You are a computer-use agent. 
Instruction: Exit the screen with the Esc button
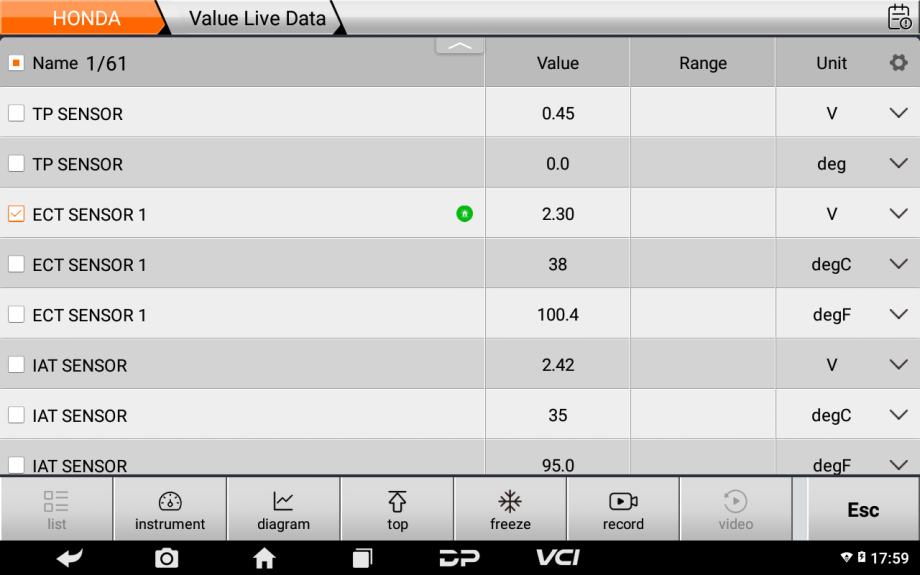pos(863,509)
